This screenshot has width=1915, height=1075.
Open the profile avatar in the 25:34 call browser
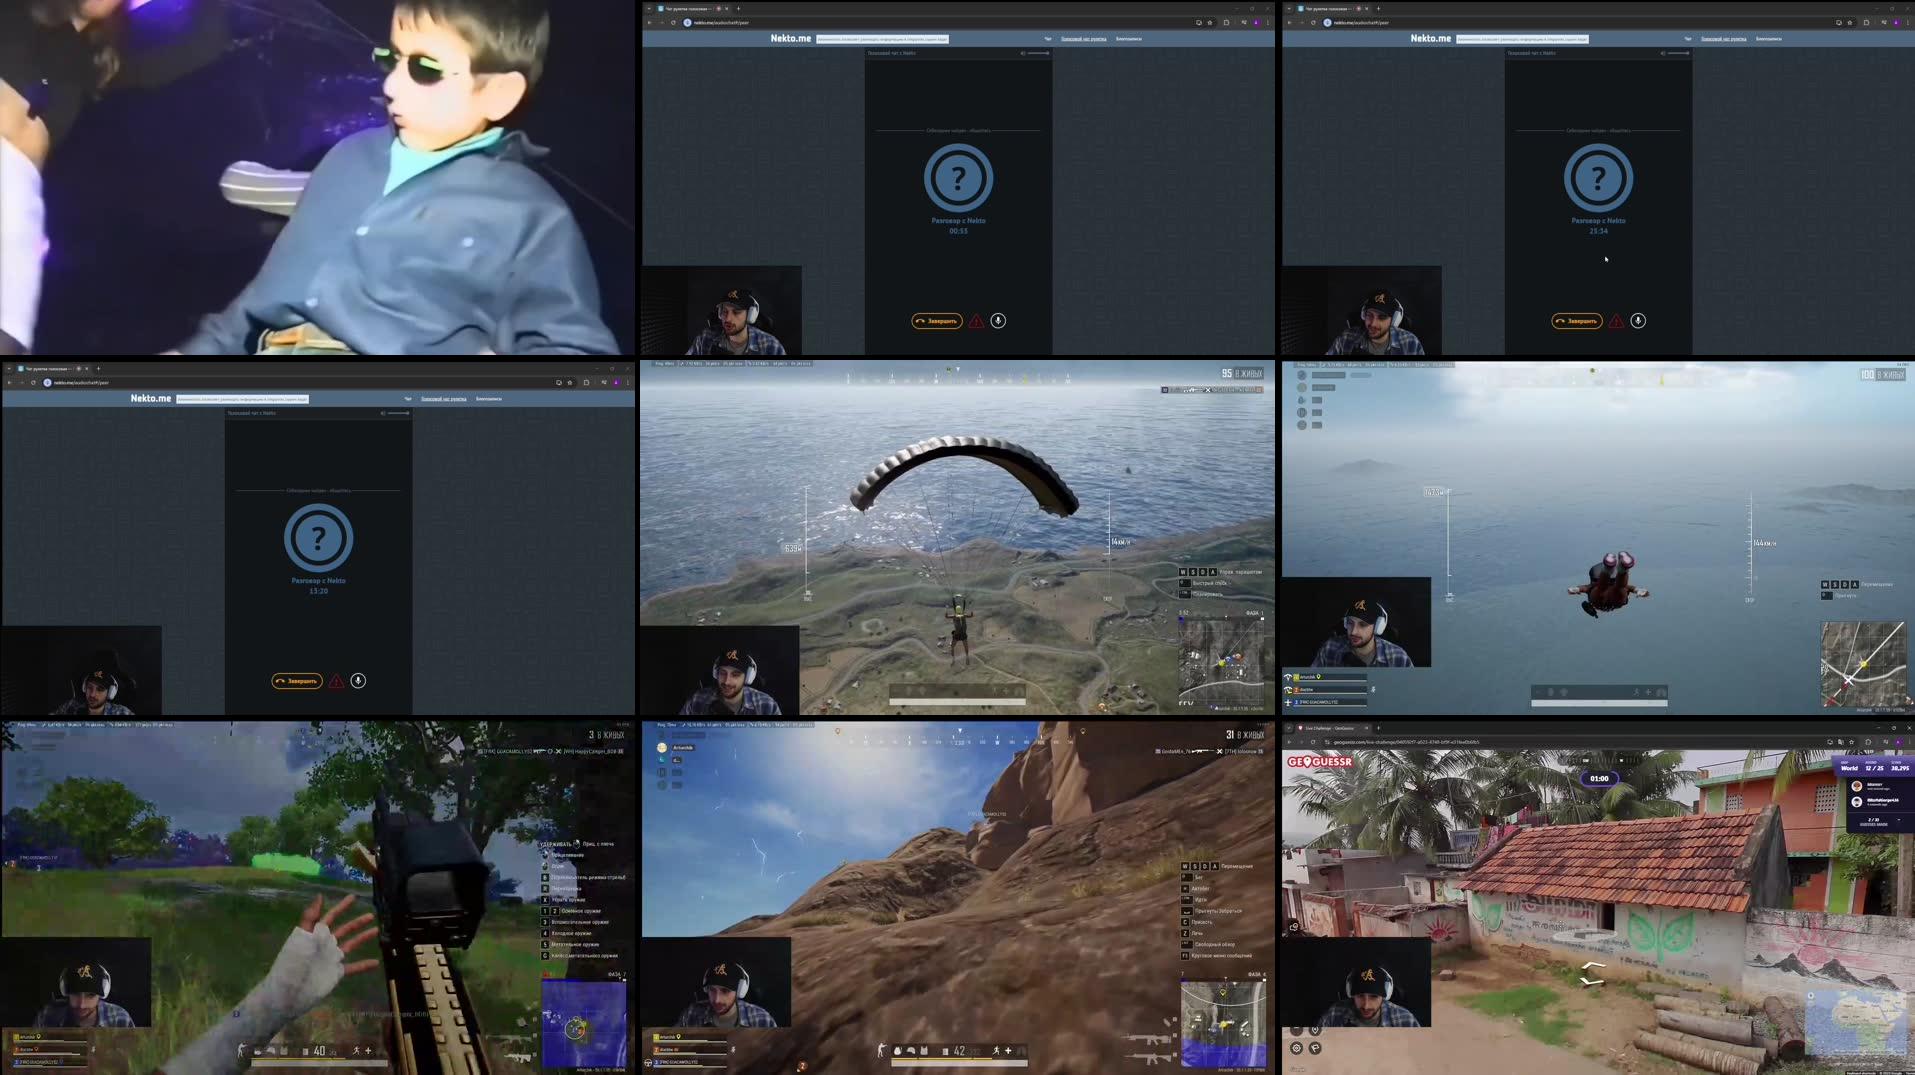(1896, 22)
